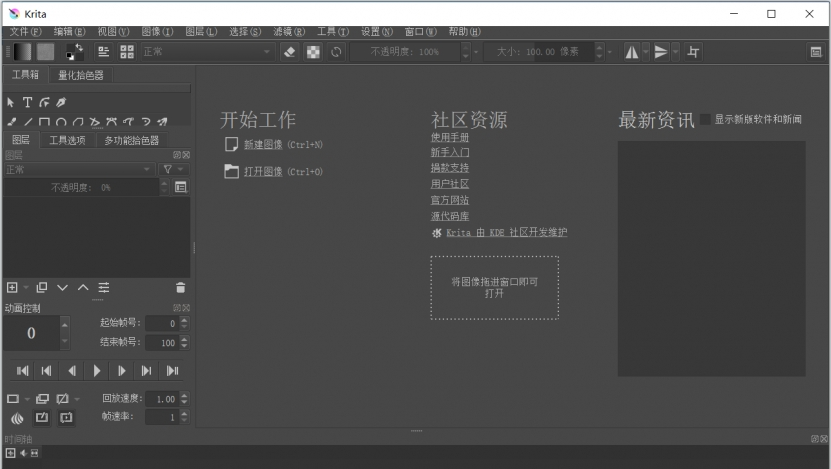Select the dynamic brush tool
Image resolution: width=831 pixels, height=469 pixels.
(145, 122)
